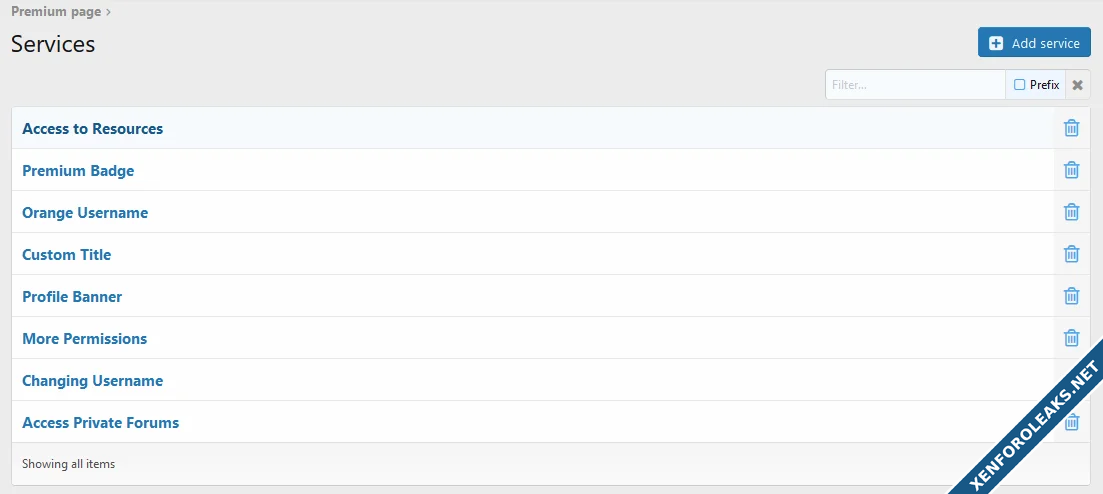The width and height of the screenshot is (1103, 494).
Task: Edit the Custom Title service
Action: (x=67, y=255)
